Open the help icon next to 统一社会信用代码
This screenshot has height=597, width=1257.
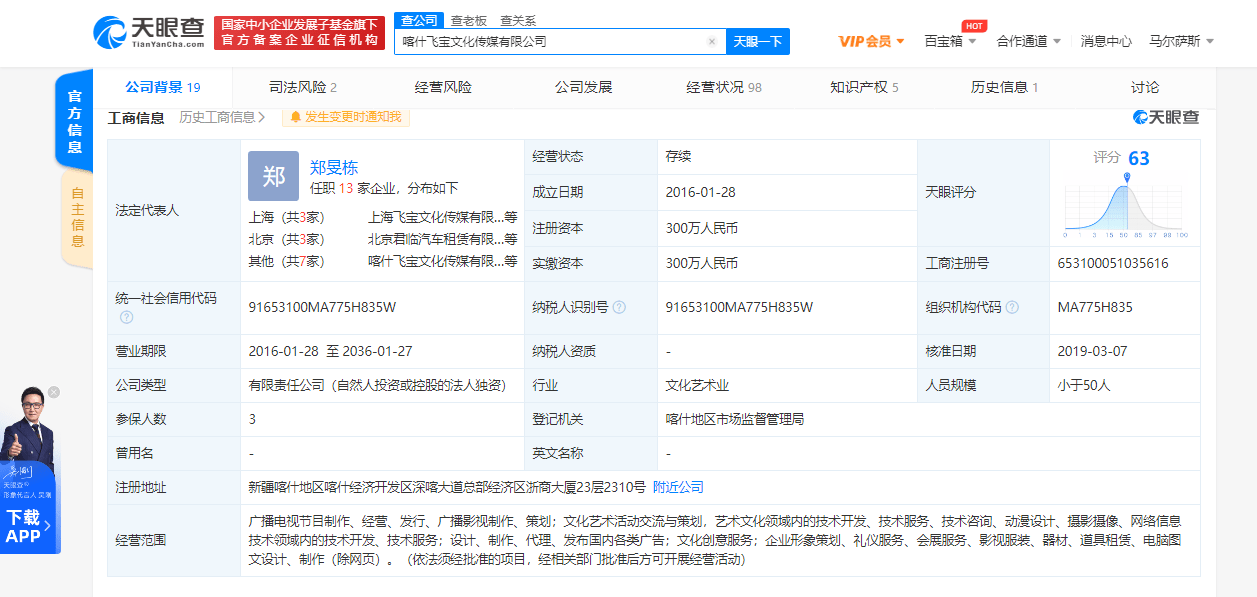coord(127,317)
